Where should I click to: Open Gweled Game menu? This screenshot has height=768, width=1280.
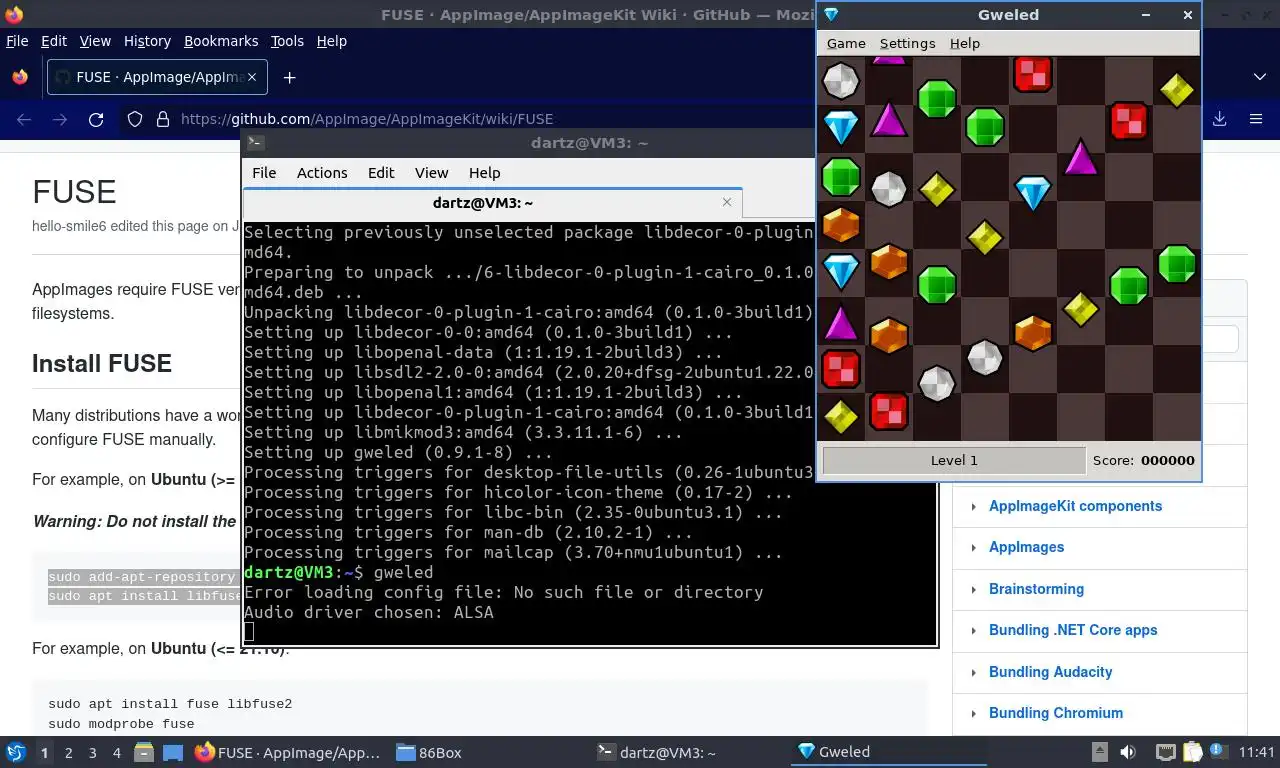[846, 43]
